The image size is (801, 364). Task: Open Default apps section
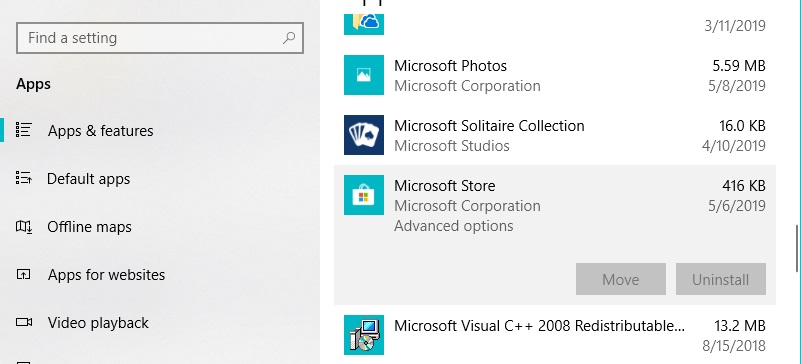click(88, 179)
